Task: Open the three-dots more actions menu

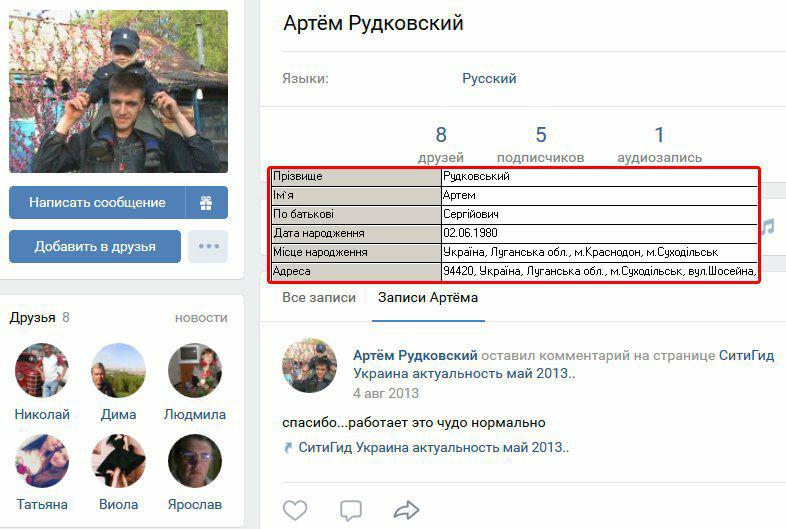Action: click(x=208, y=246)
